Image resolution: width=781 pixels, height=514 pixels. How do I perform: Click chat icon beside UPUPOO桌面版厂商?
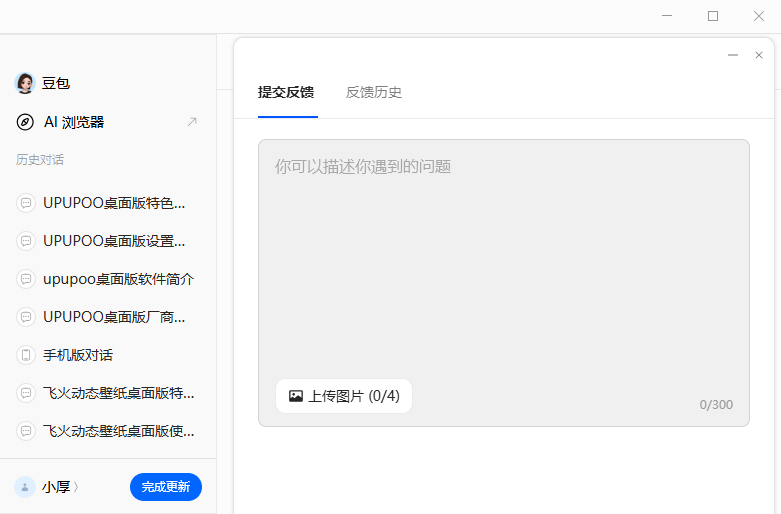click(x=26, y=317)
